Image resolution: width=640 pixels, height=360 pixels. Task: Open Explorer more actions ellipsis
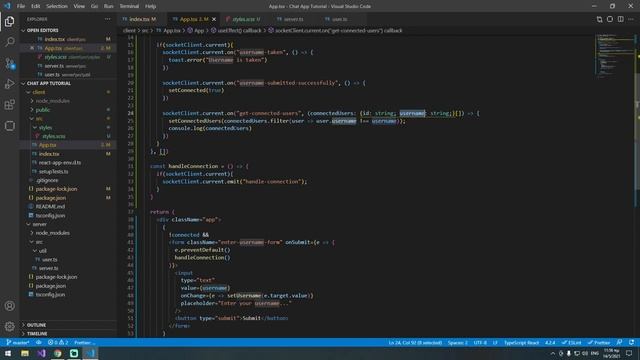point(107,19)
